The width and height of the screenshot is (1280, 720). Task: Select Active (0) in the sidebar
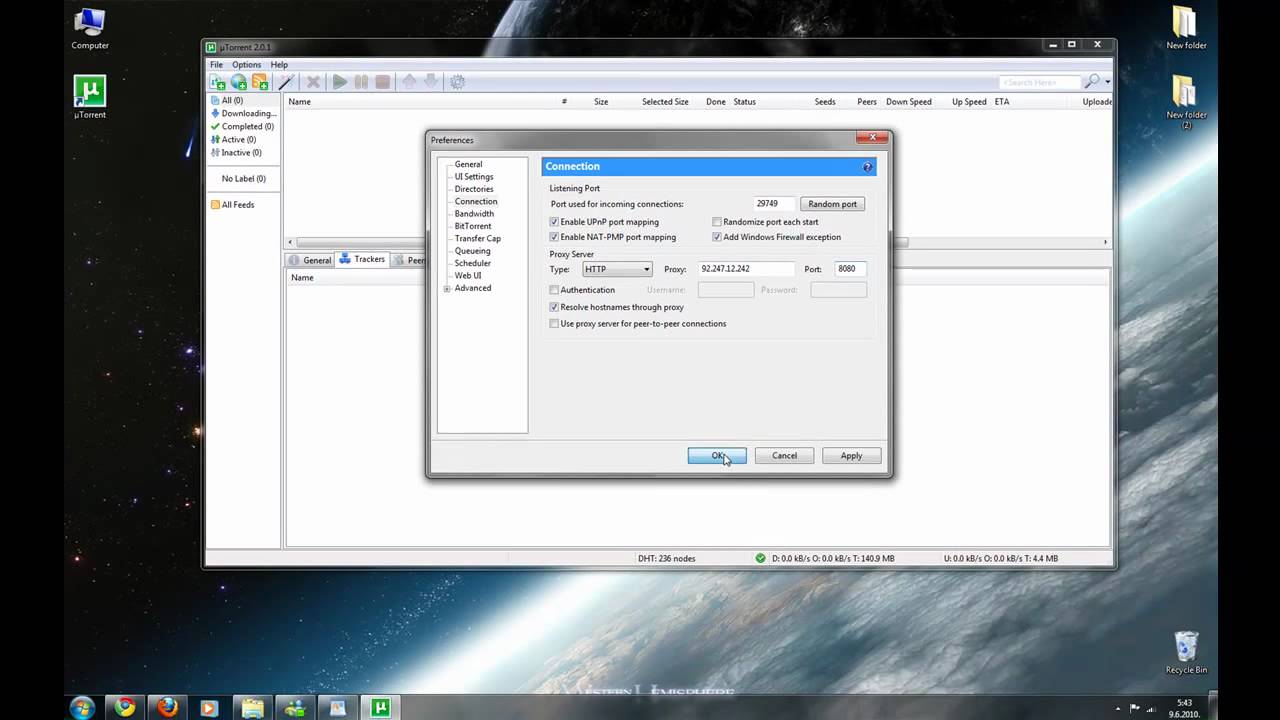(x=233, y=140)
